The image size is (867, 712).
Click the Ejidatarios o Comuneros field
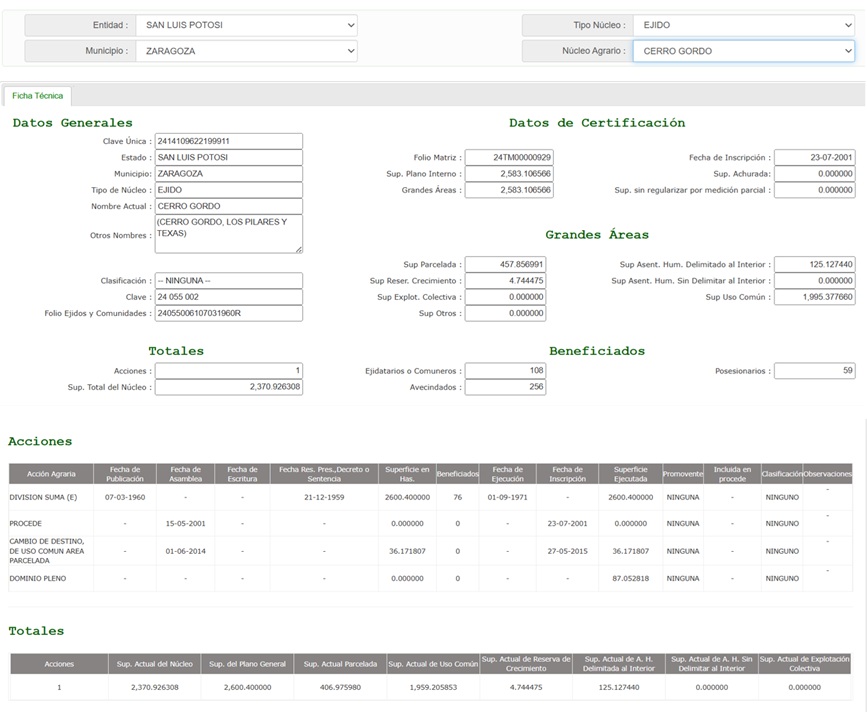[505, 370]
